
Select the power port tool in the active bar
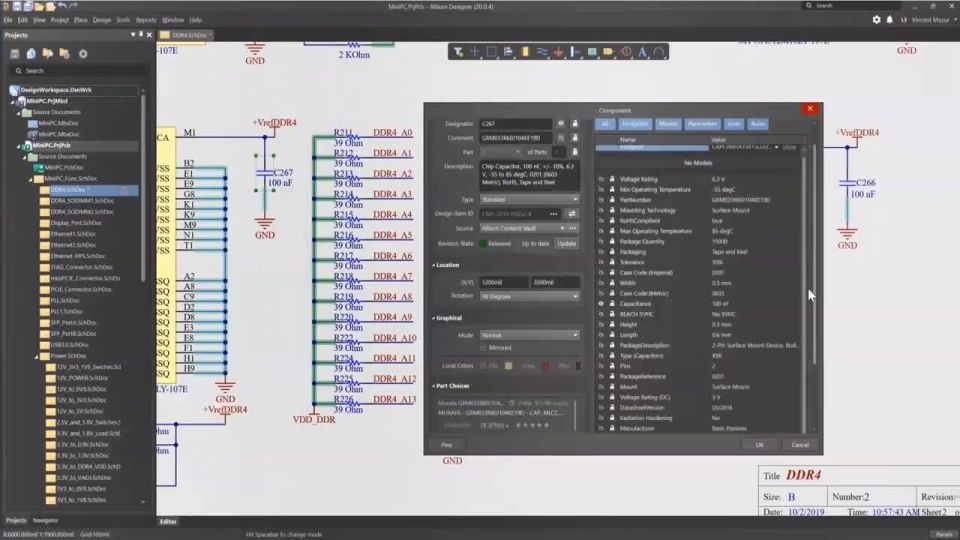pyautogui.click(x=558, y=52)
